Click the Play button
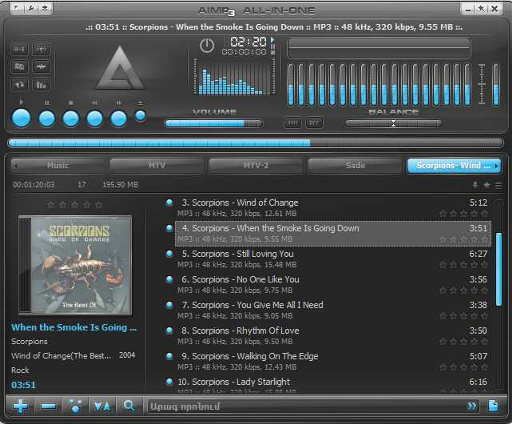The image size is (512, 424). tap(21, 118)
